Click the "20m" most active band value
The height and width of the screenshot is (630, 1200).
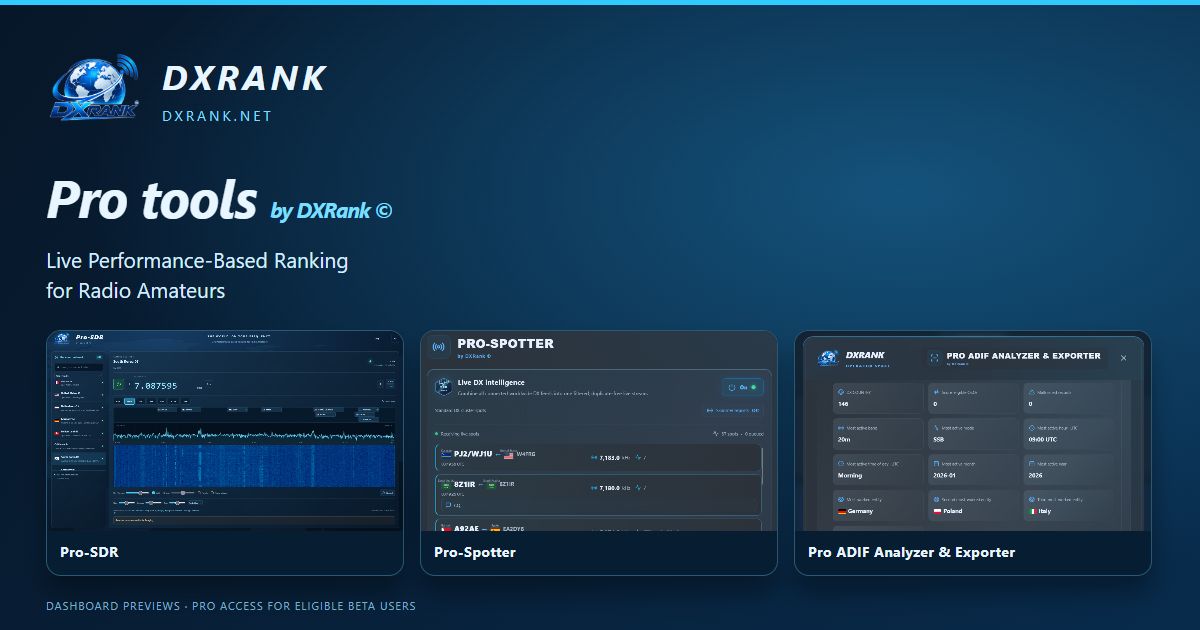844,439
